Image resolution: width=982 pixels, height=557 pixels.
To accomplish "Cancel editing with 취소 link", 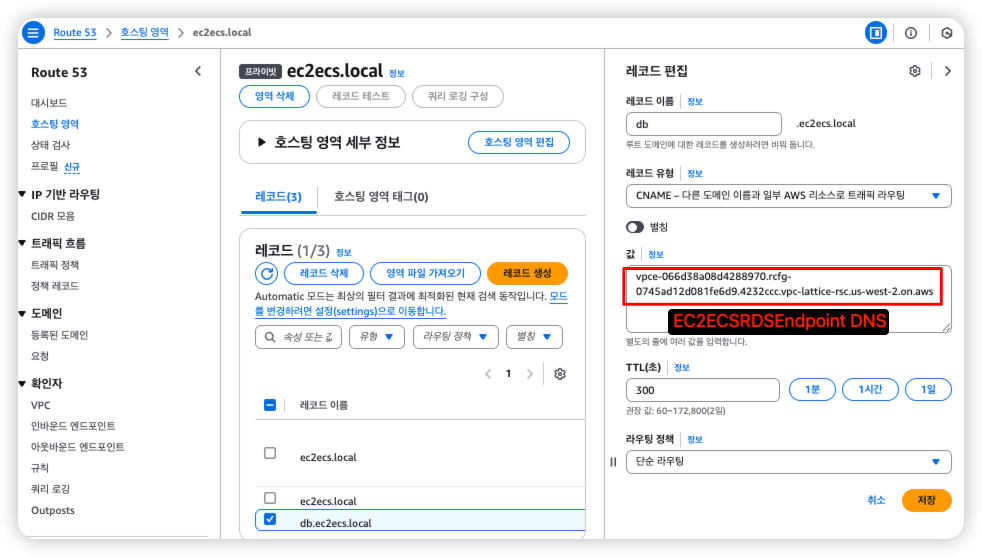I will point(876,500).
